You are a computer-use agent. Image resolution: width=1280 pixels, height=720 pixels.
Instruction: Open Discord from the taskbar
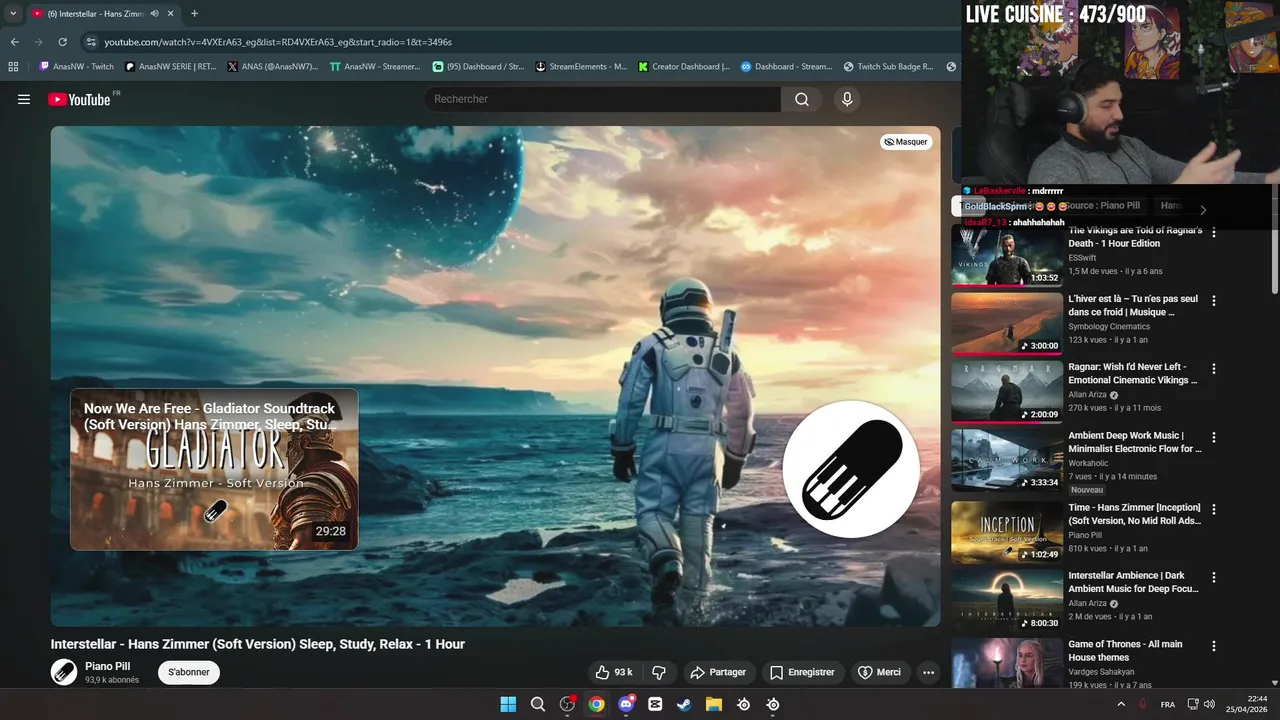tap(626, 704)
